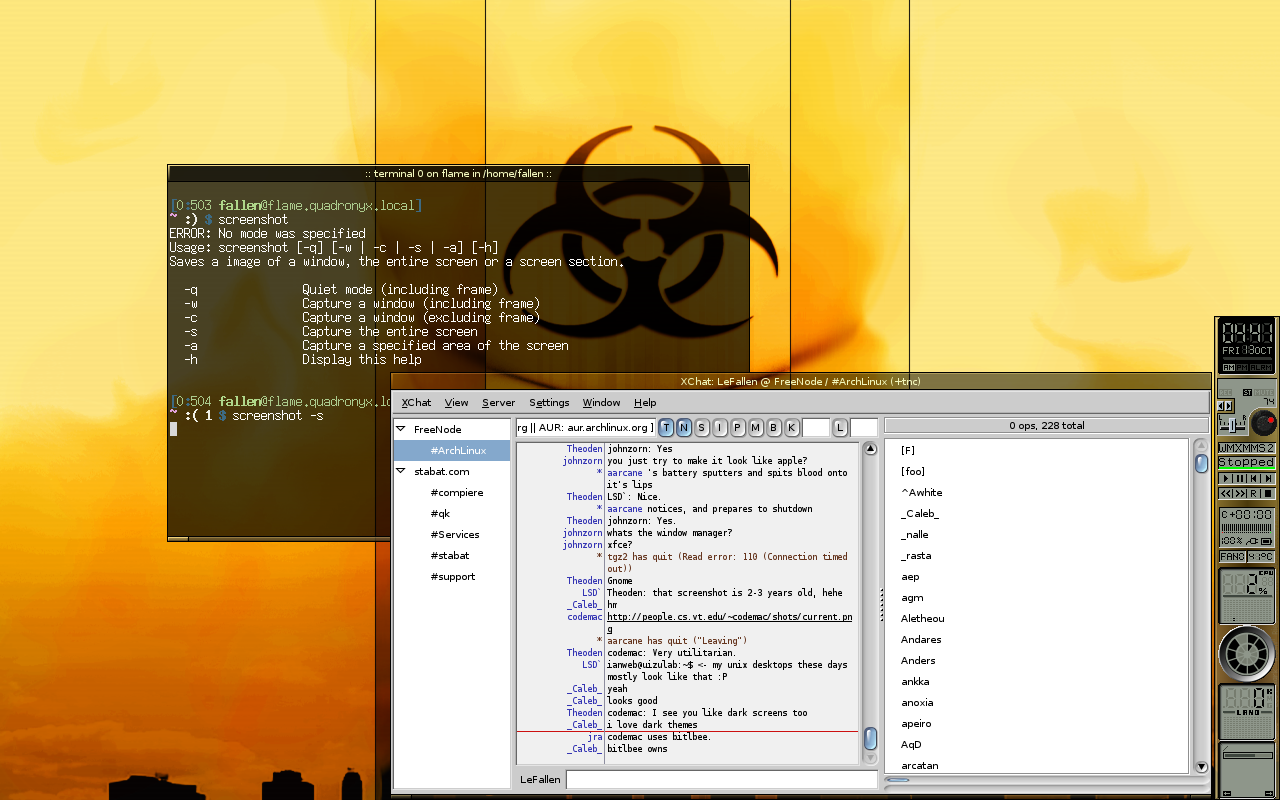Click the spinning fan dock applet

(x=1246, y=654)
